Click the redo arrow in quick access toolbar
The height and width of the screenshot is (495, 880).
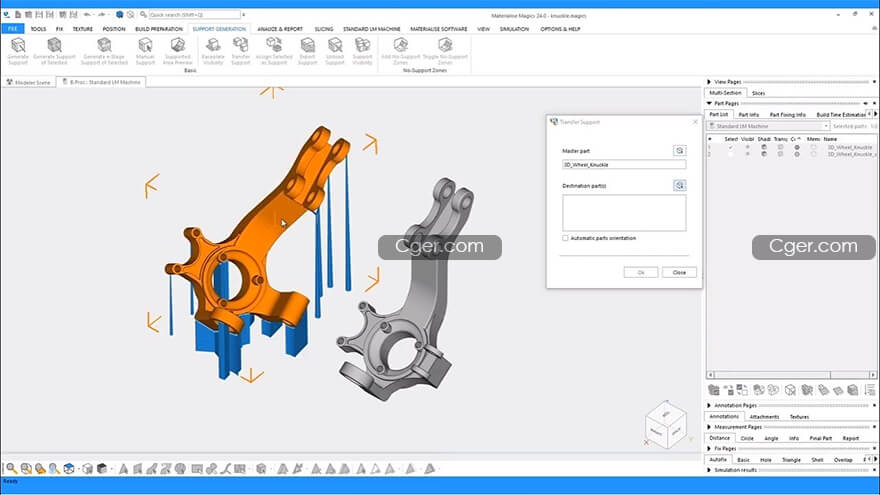102,15
